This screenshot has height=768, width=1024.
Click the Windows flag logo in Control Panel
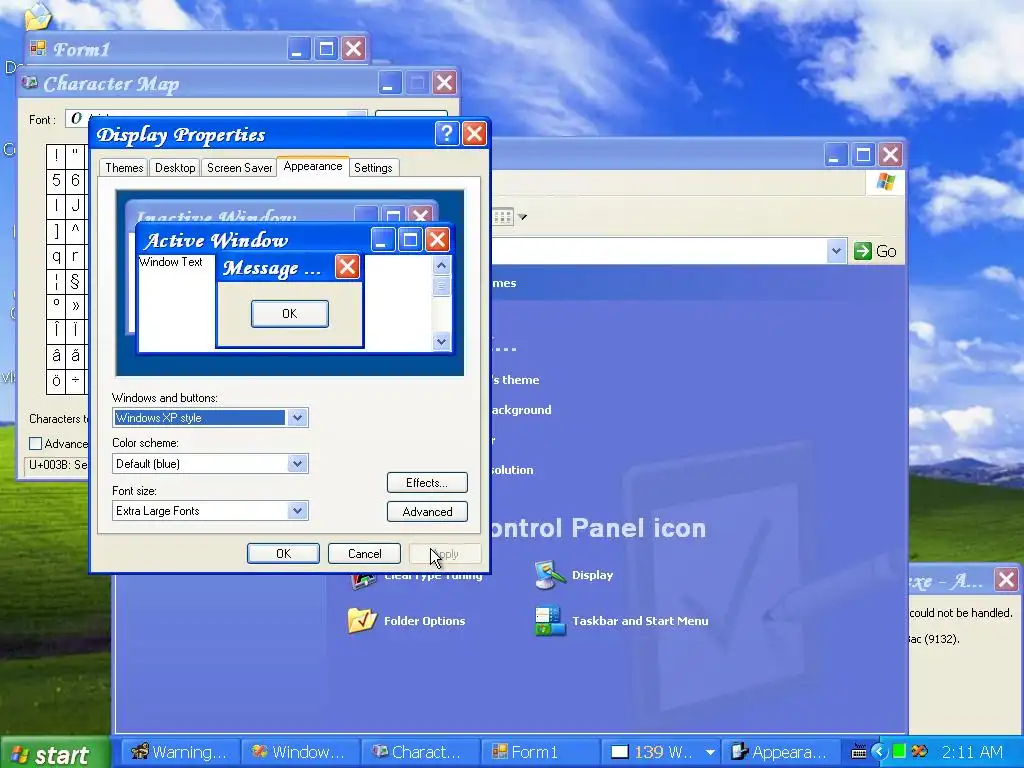click(886, 182)
